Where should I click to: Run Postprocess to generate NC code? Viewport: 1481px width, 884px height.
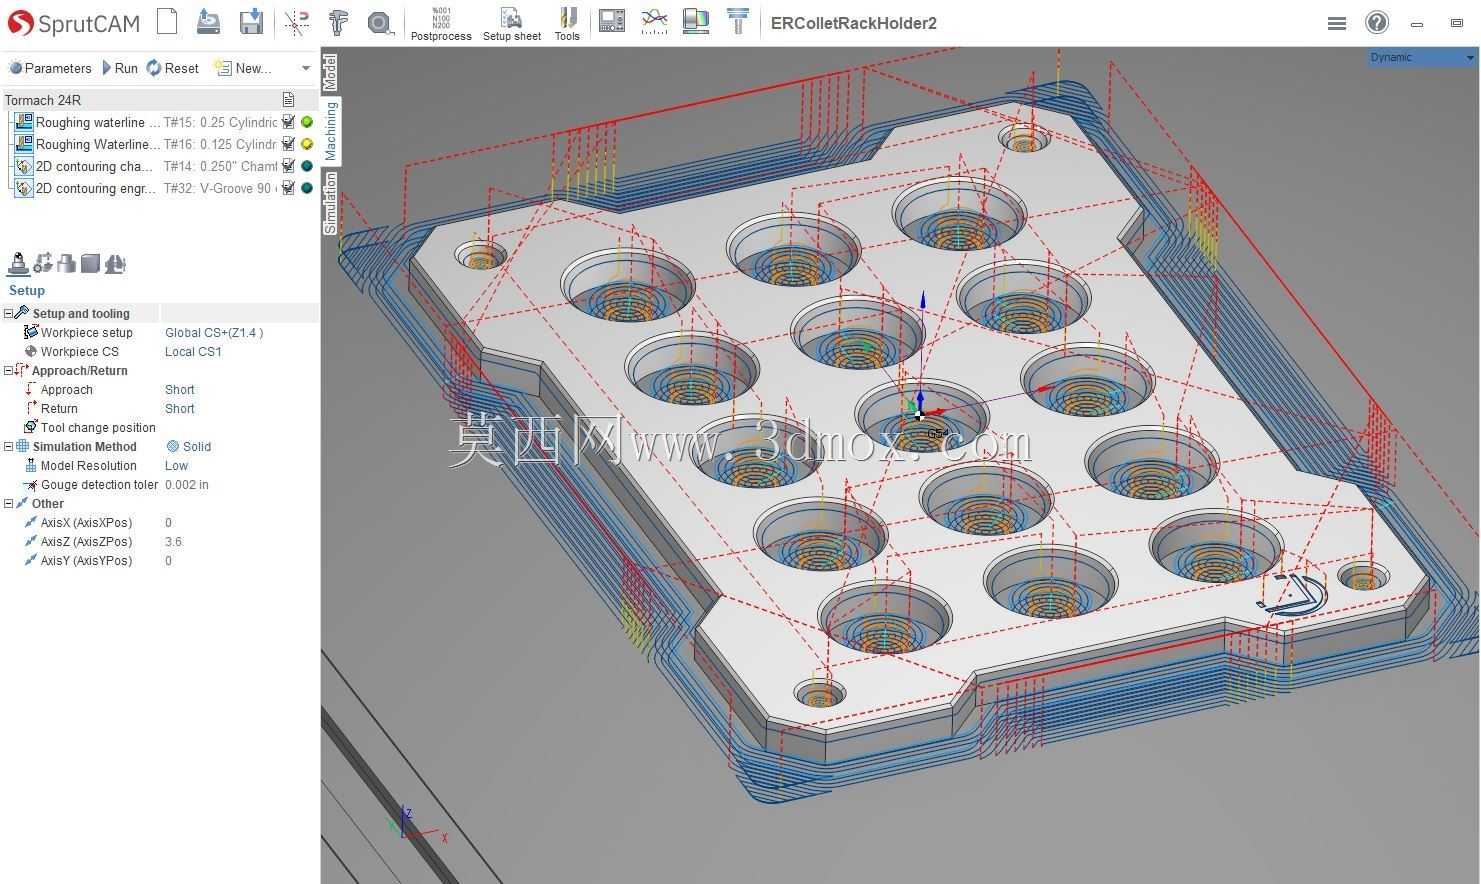441,24
